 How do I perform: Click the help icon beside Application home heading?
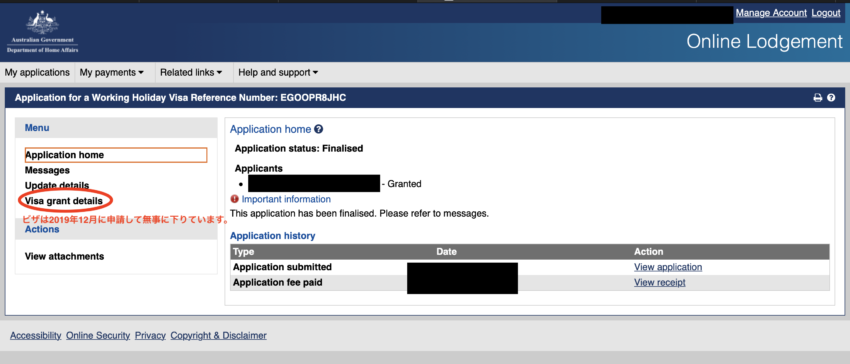[319, 129]
